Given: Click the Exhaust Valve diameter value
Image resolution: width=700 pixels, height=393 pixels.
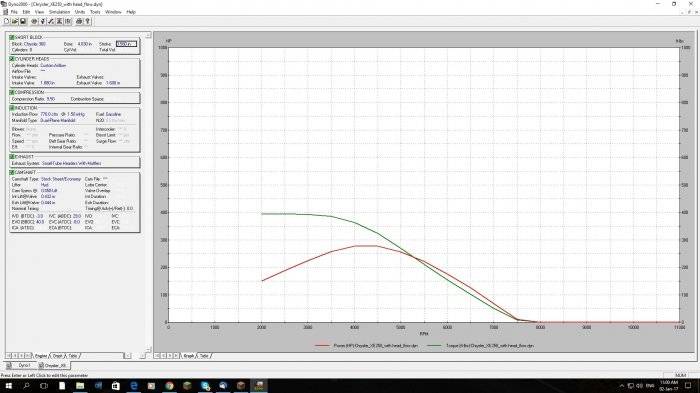Looking at the screenshot, I should 112,83.
